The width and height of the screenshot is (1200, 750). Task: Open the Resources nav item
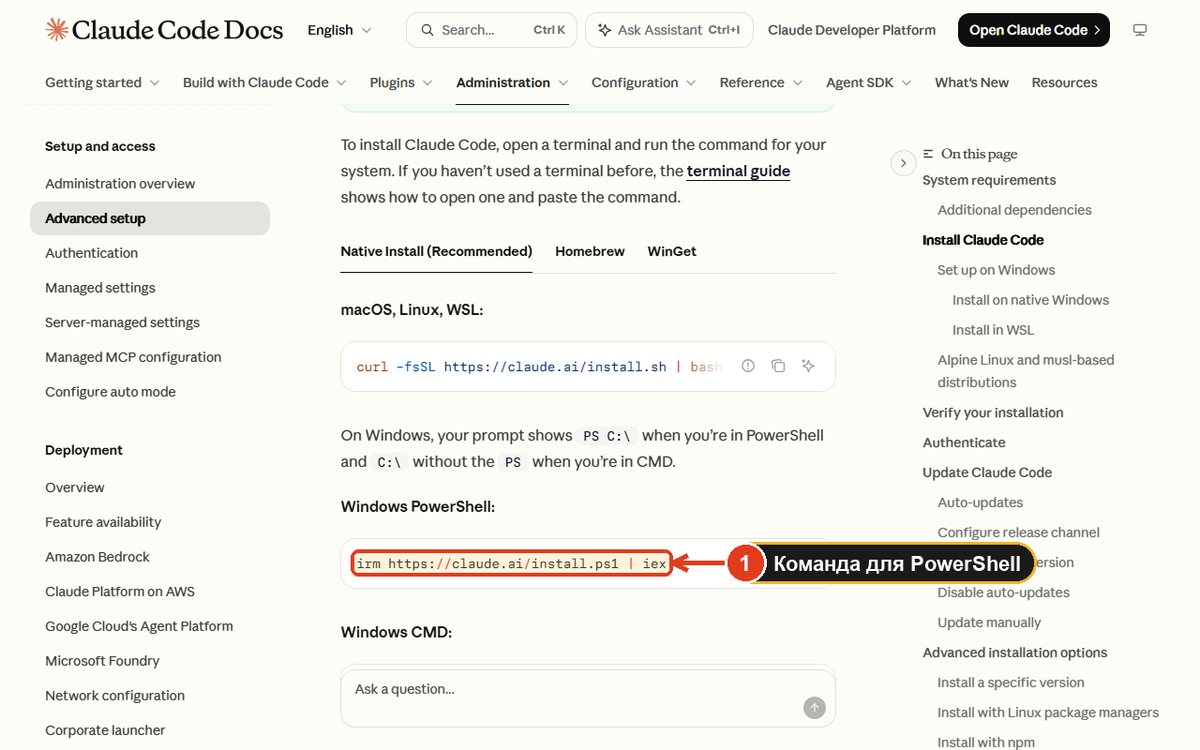click(x=1064, y=82)
